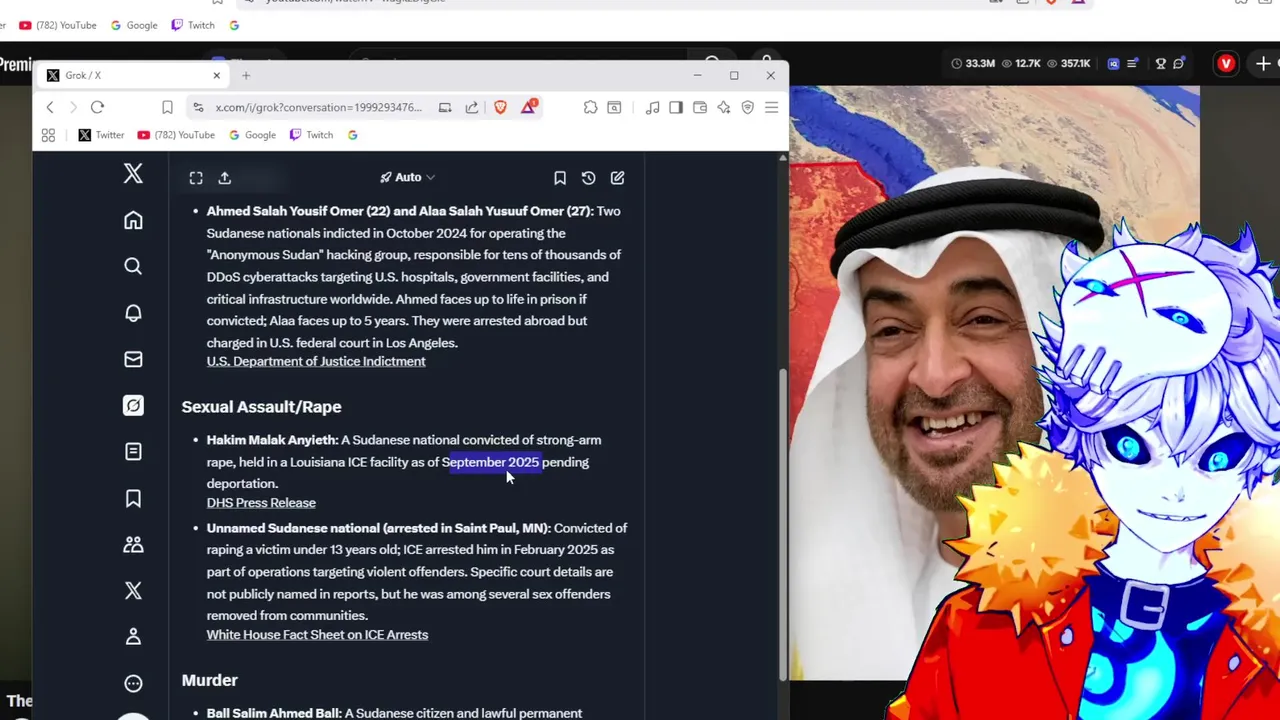This screenshot has width=1280, height=720.
Task: Click red V avatar in background window
Action: click(1226, 63)
